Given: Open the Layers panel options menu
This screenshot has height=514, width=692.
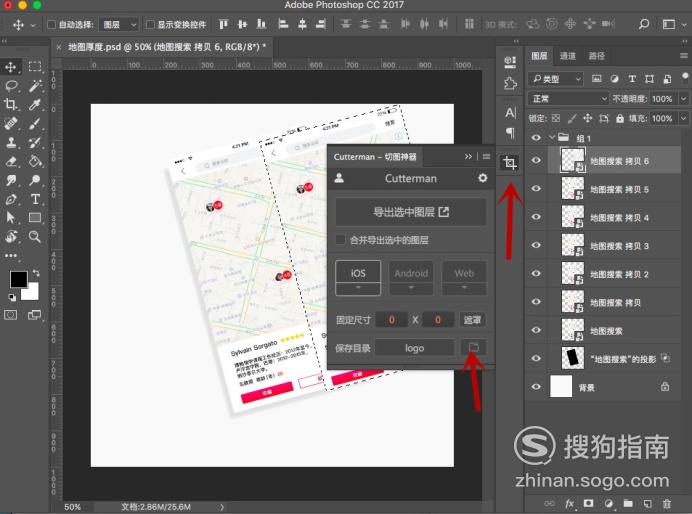Looking at the screenshot, I should (684, 56).
